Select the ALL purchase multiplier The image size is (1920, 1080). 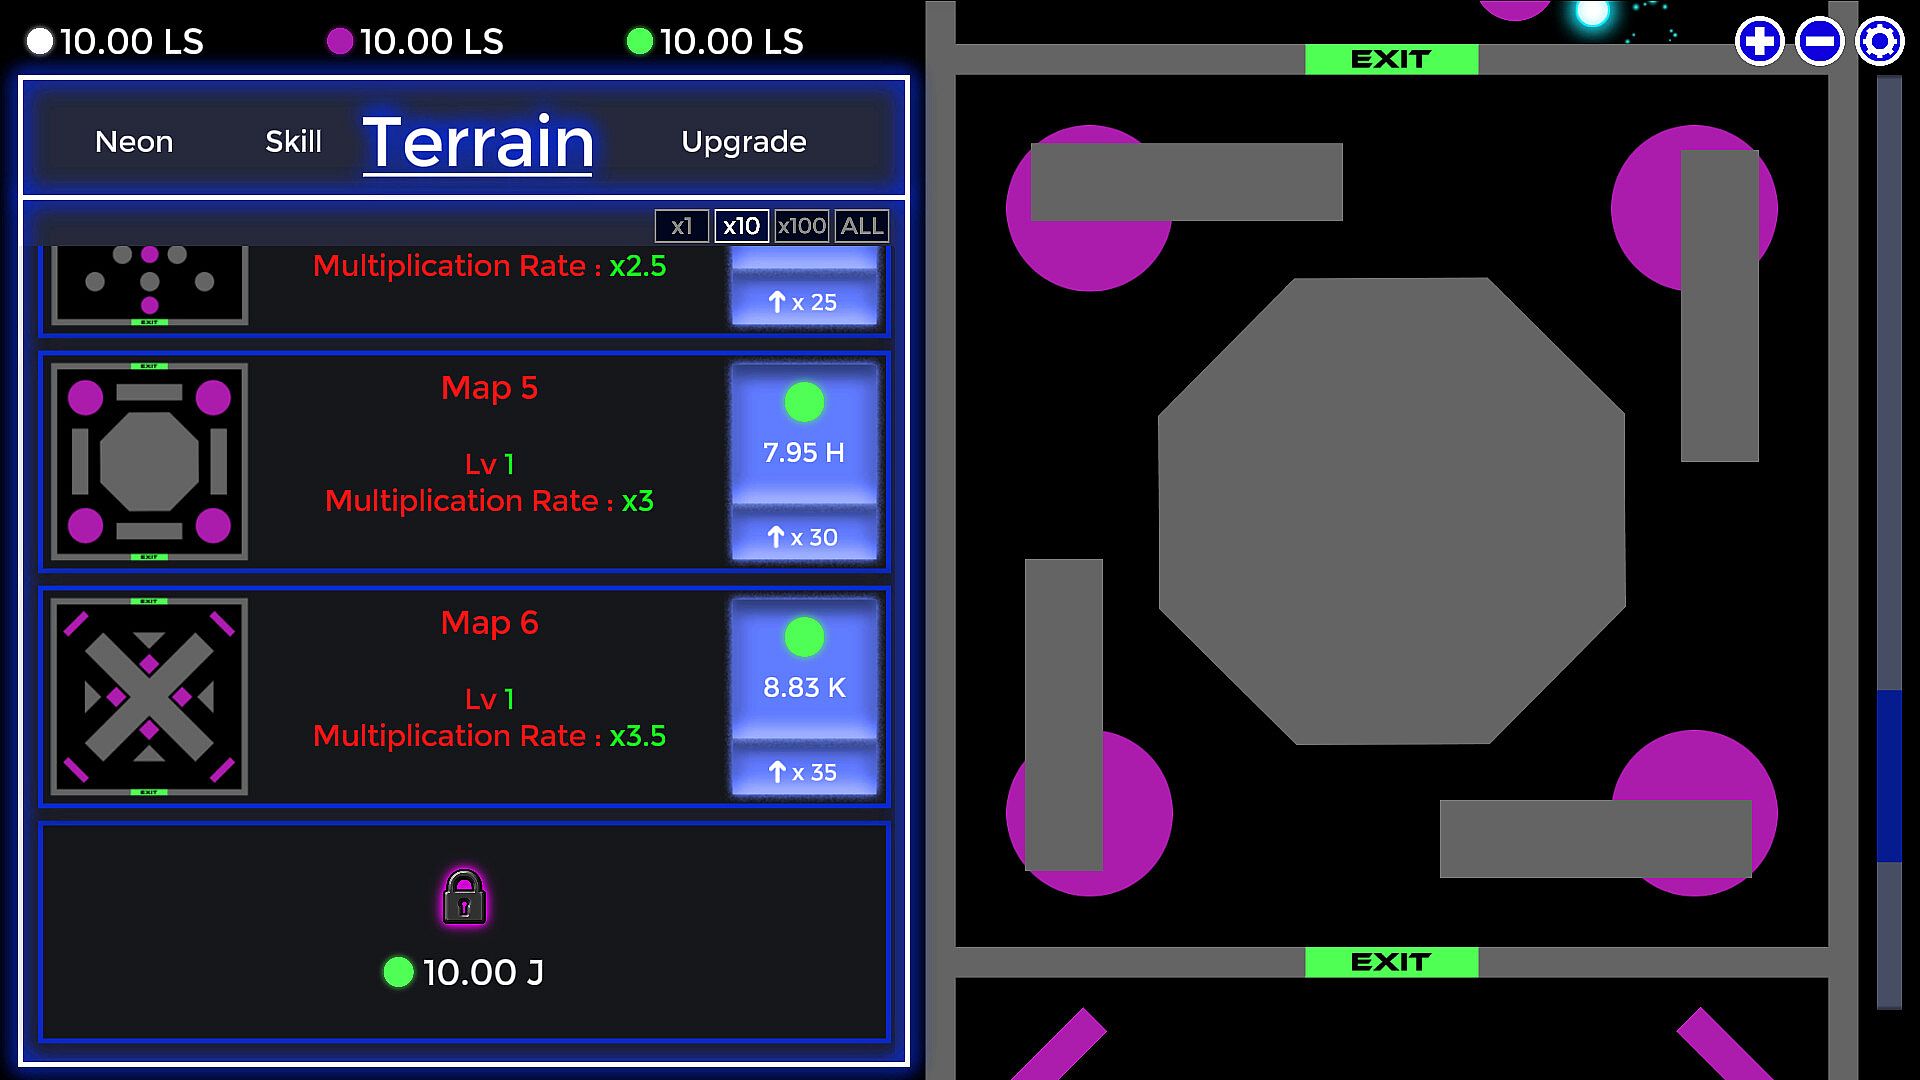pos(862,226)
